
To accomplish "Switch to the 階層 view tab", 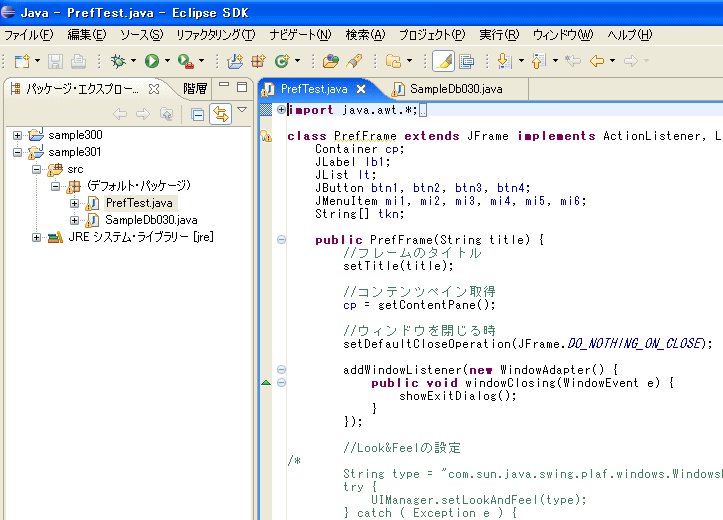I will point(195,89).
